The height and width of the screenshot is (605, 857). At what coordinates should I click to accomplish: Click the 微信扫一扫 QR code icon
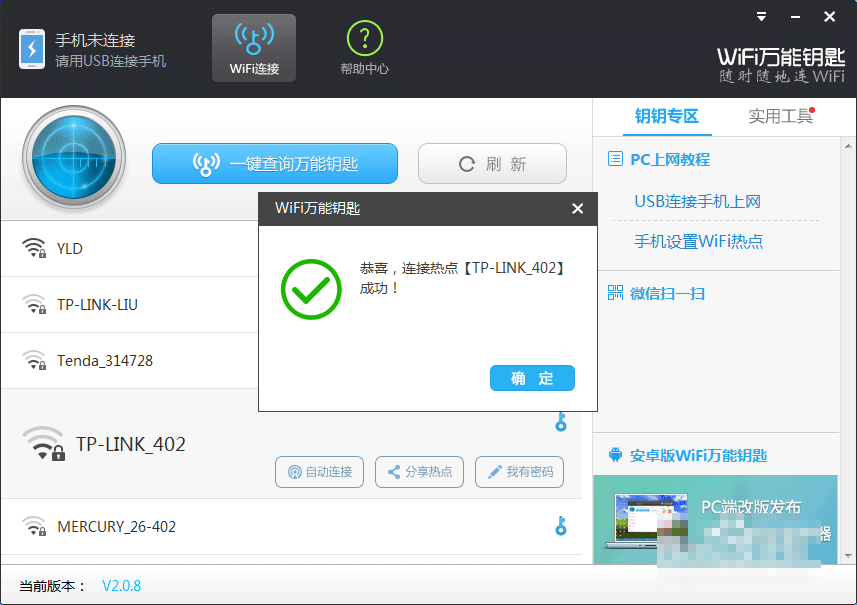(616, 294)
